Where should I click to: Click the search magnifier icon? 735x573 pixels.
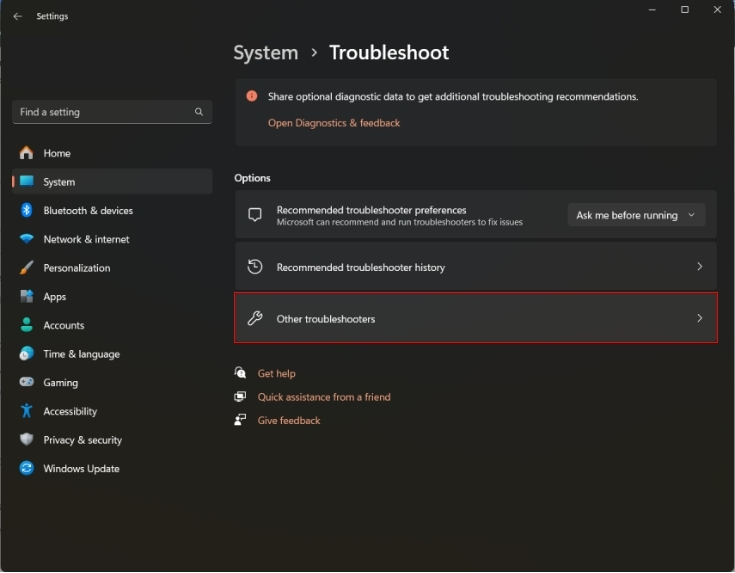[x=199, y=112]
